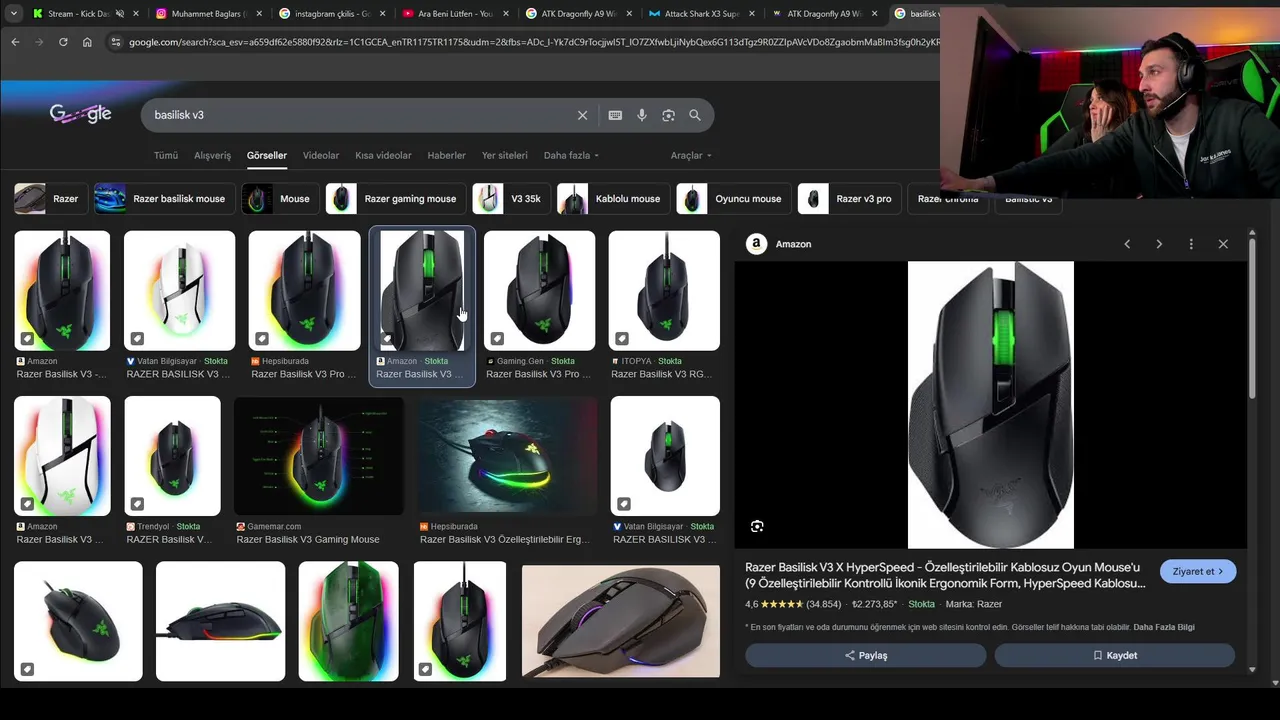
Task: Click in the basilisk v3 search input field
Action: pyautogui.click(x=360, y=115)
